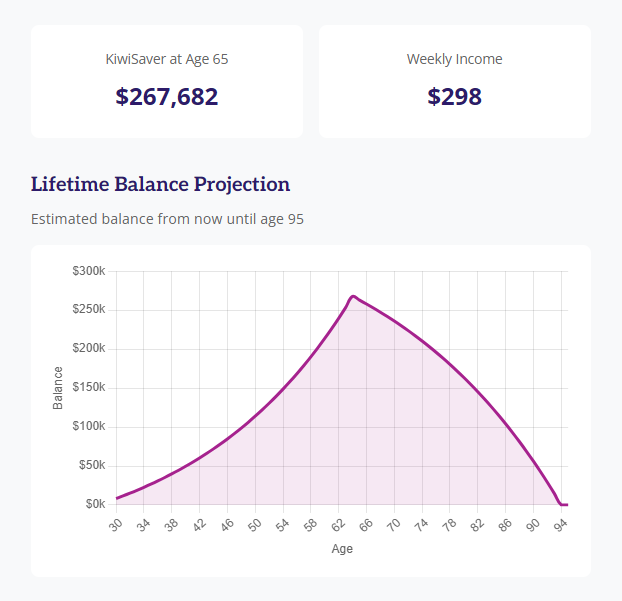Click the age 66 x-axis label
622x601 pixels.
(x=365, y=523)
